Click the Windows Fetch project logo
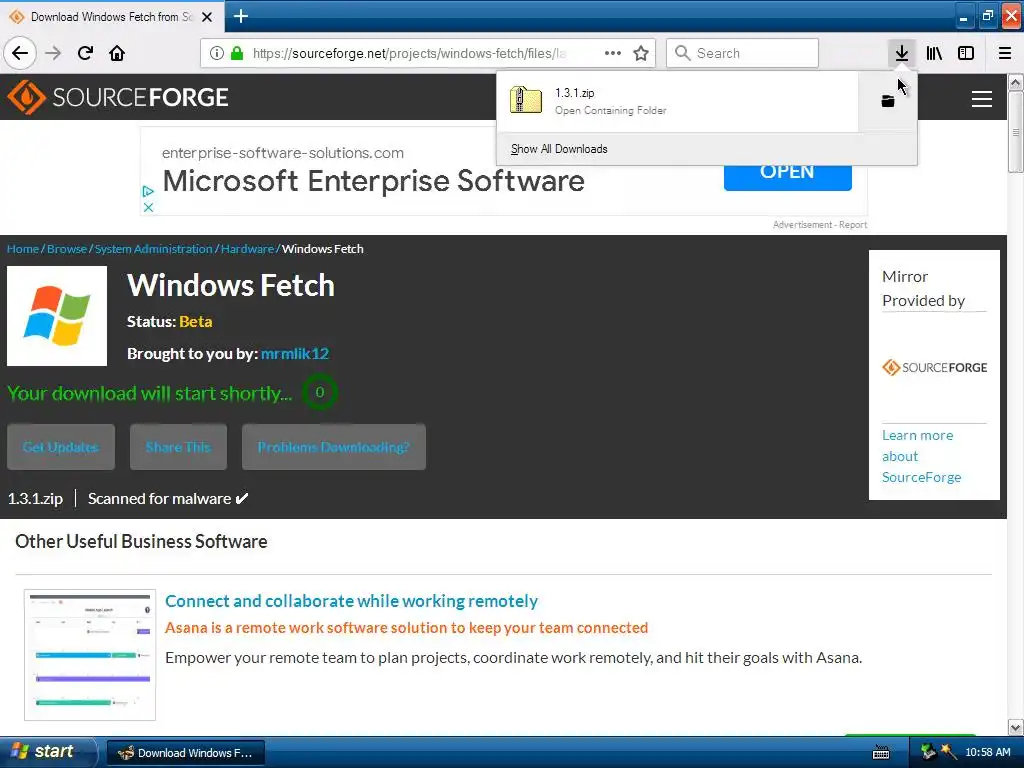This screenshot has width=1024, height=768. pyautogui.click(x=57, y=316)
